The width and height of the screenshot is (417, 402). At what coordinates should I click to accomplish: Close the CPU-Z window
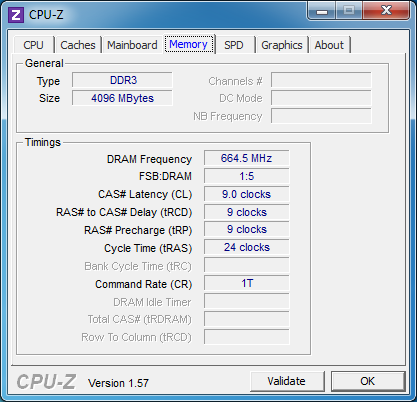(x=386, y=11)
